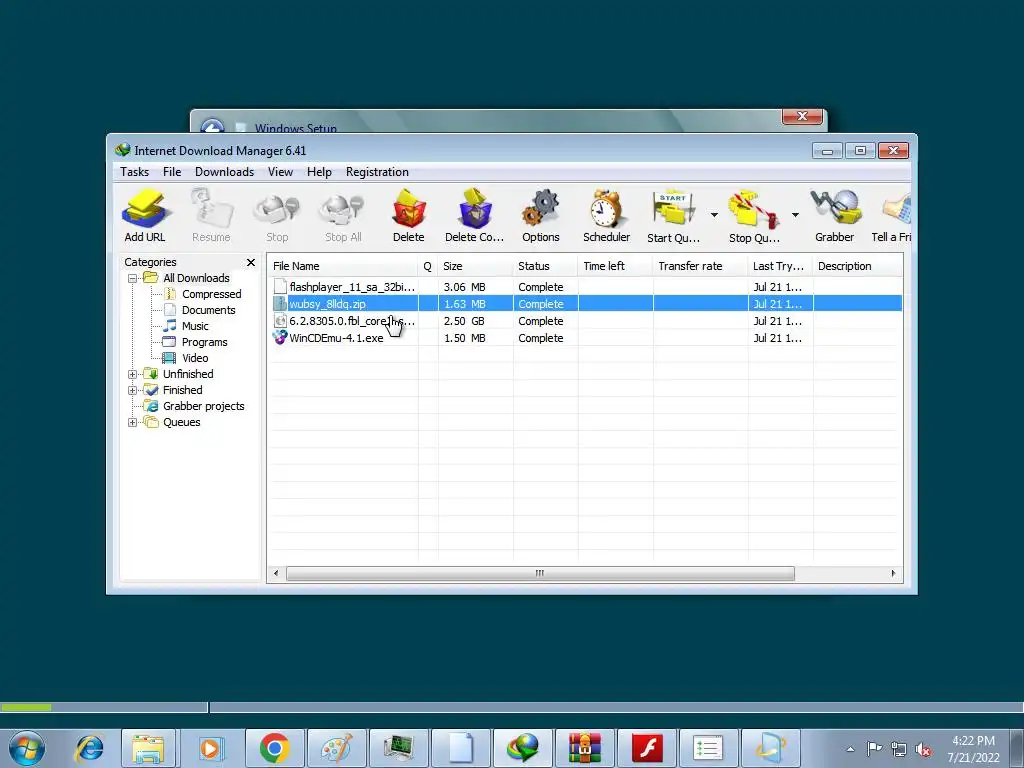Open the Tasks menu

click(135, 172)
